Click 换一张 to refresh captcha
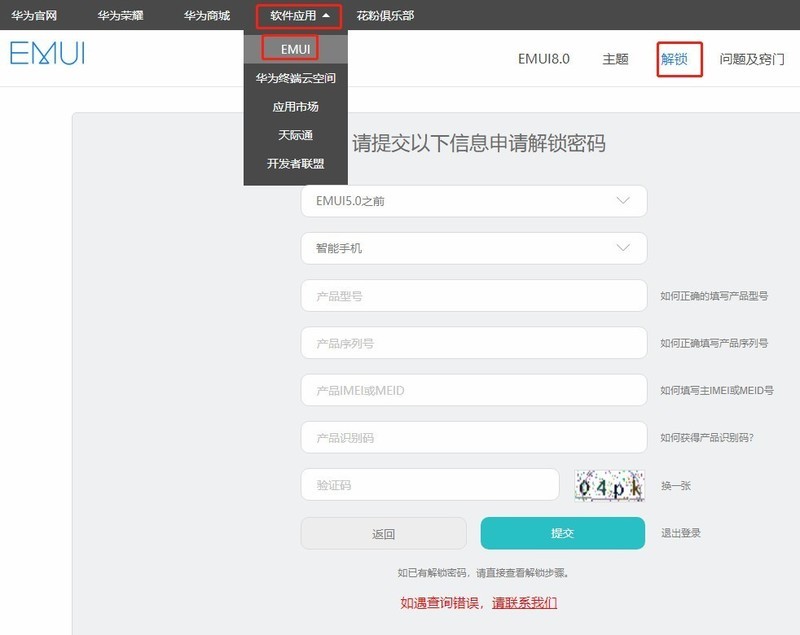 tap(676, 486)
